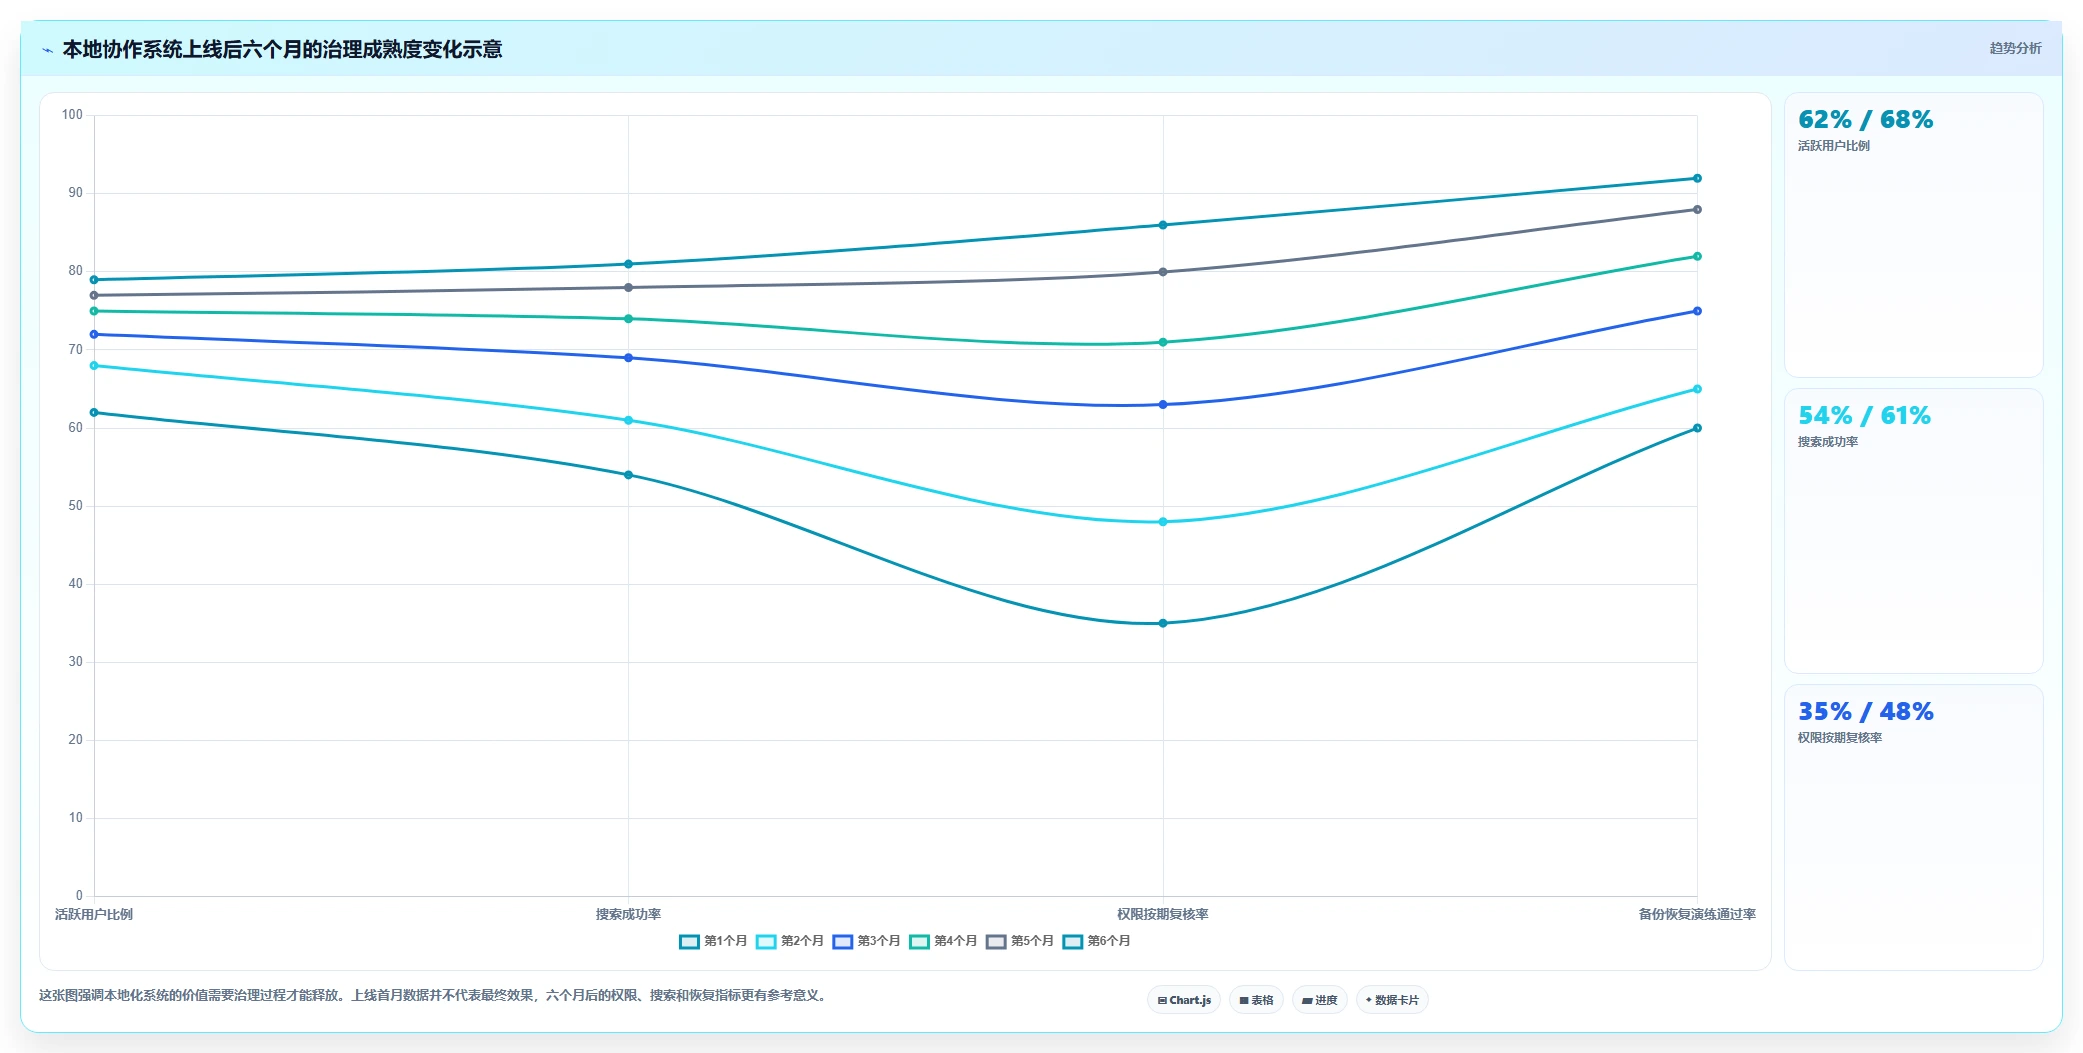
Task: Click the trend icon beside the chart title
Action: coord(47,50)
